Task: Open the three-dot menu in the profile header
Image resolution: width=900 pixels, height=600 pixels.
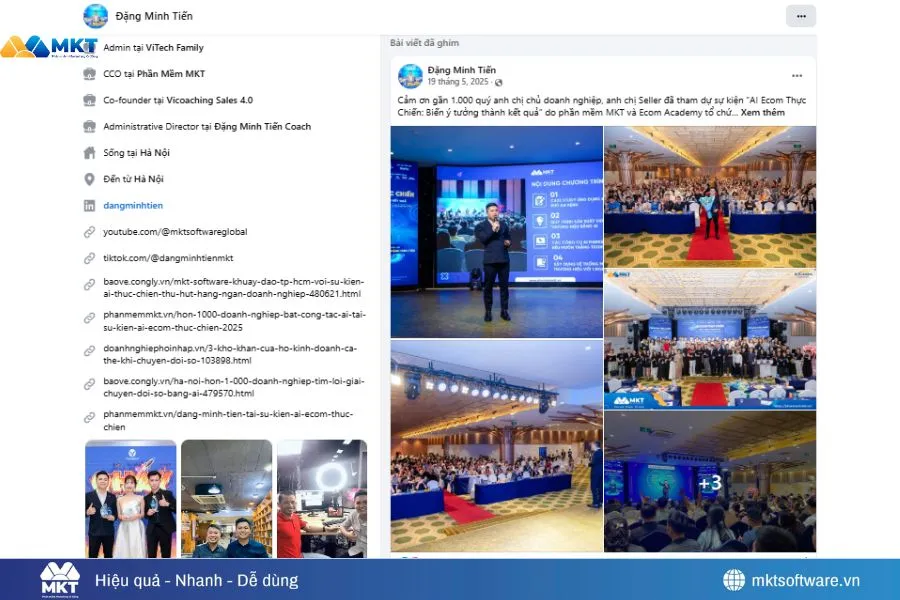Action: pos(800,16)
